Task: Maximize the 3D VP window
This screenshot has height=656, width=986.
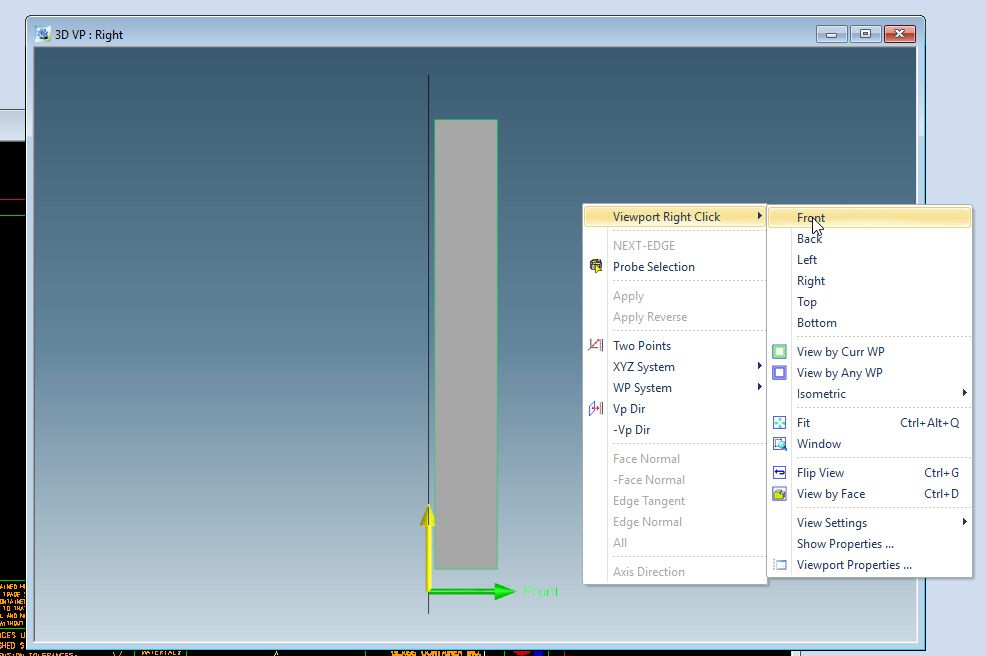Action: (865, 34)
